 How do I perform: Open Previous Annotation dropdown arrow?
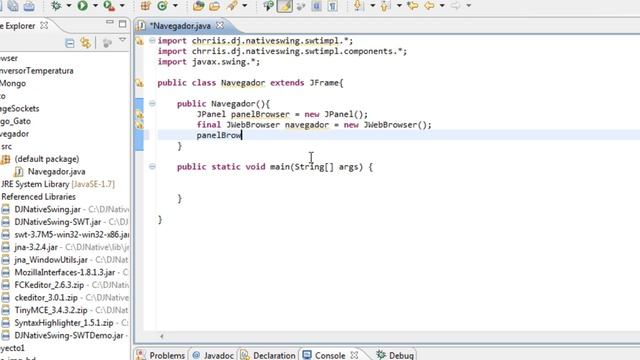399,6
